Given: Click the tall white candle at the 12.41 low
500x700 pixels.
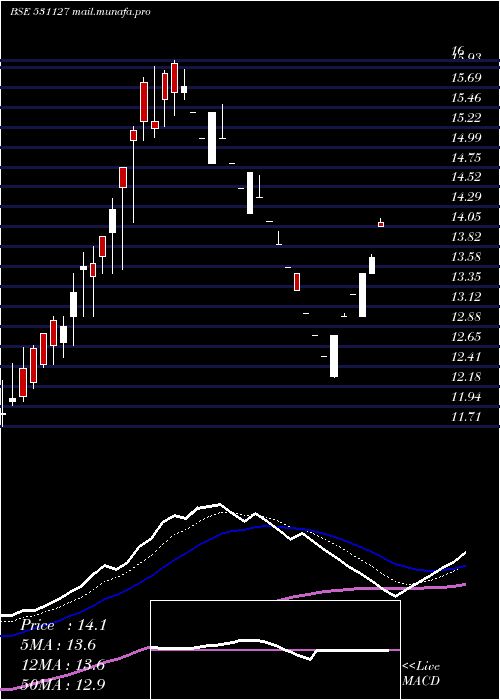Looking at the screenshot, I should click(x=334, y=356).
